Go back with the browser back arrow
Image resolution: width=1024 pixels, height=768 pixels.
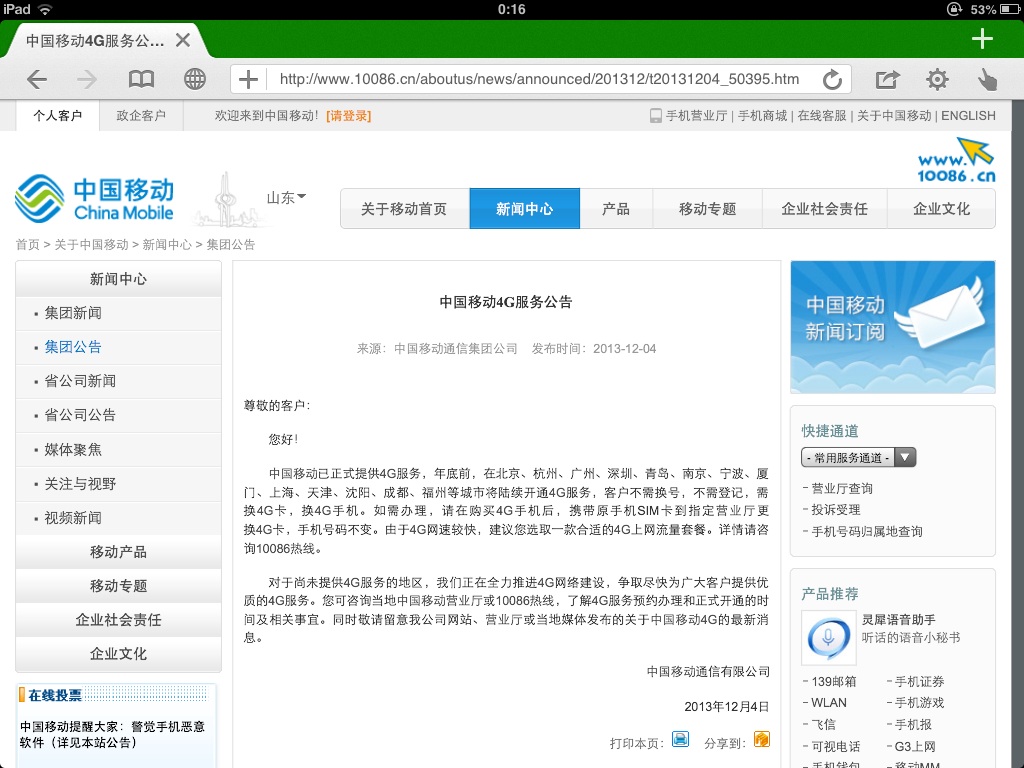point(37,80)
